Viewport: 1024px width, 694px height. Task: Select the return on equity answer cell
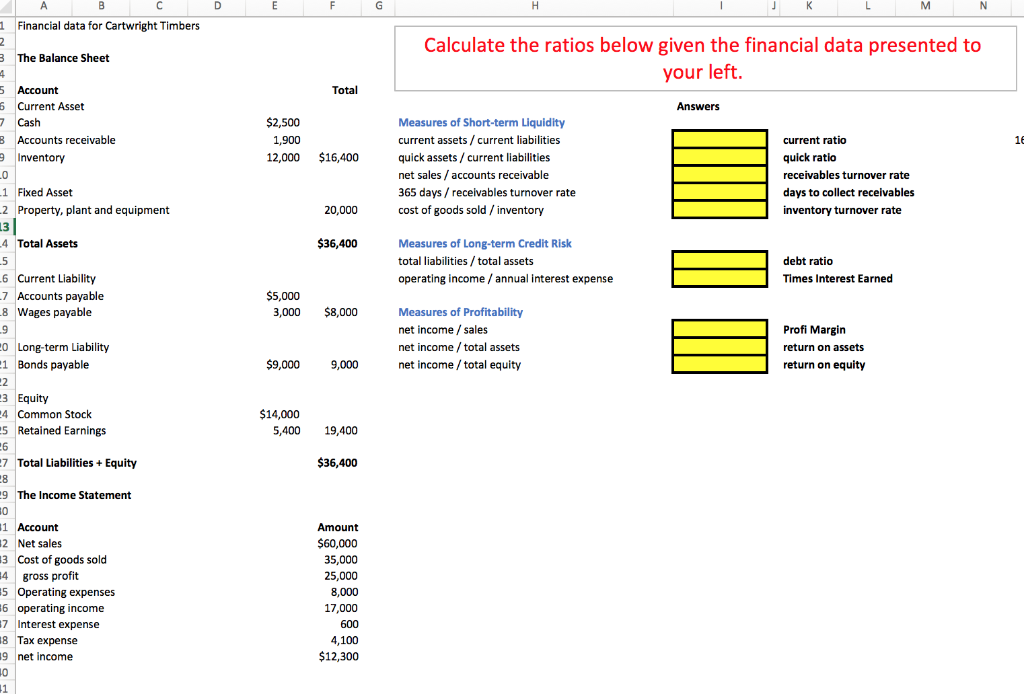(x=719, y=364)
